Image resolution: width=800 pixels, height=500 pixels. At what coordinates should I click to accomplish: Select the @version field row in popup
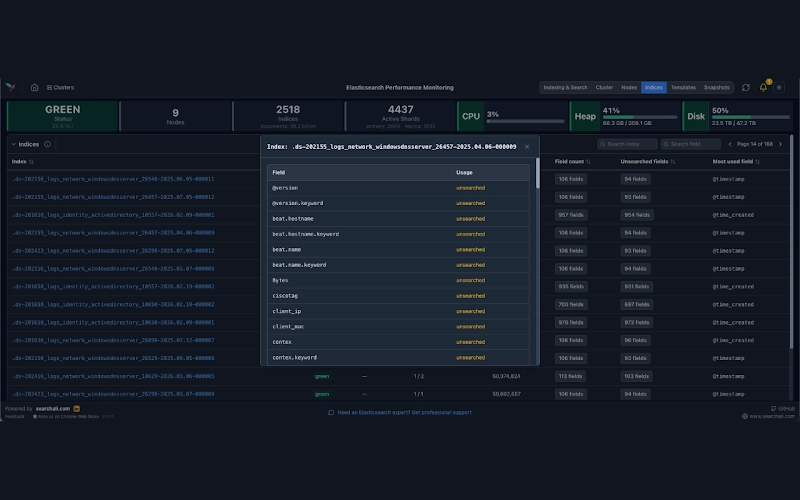(398, 188)
